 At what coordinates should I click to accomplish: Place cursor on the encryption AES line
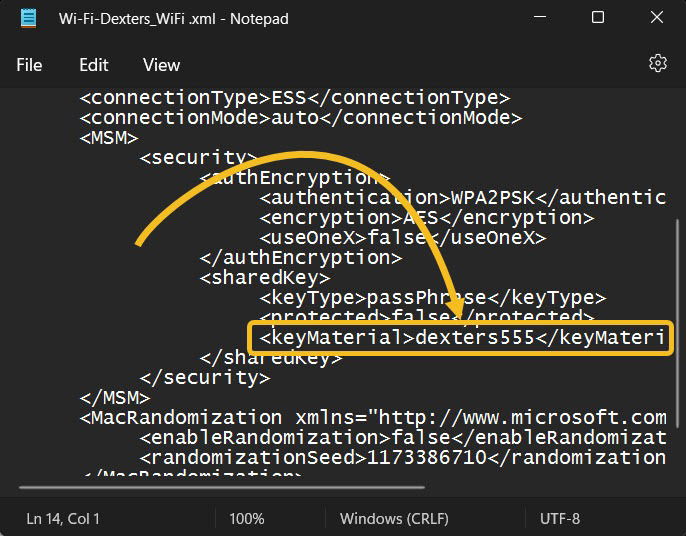[427, 217]
